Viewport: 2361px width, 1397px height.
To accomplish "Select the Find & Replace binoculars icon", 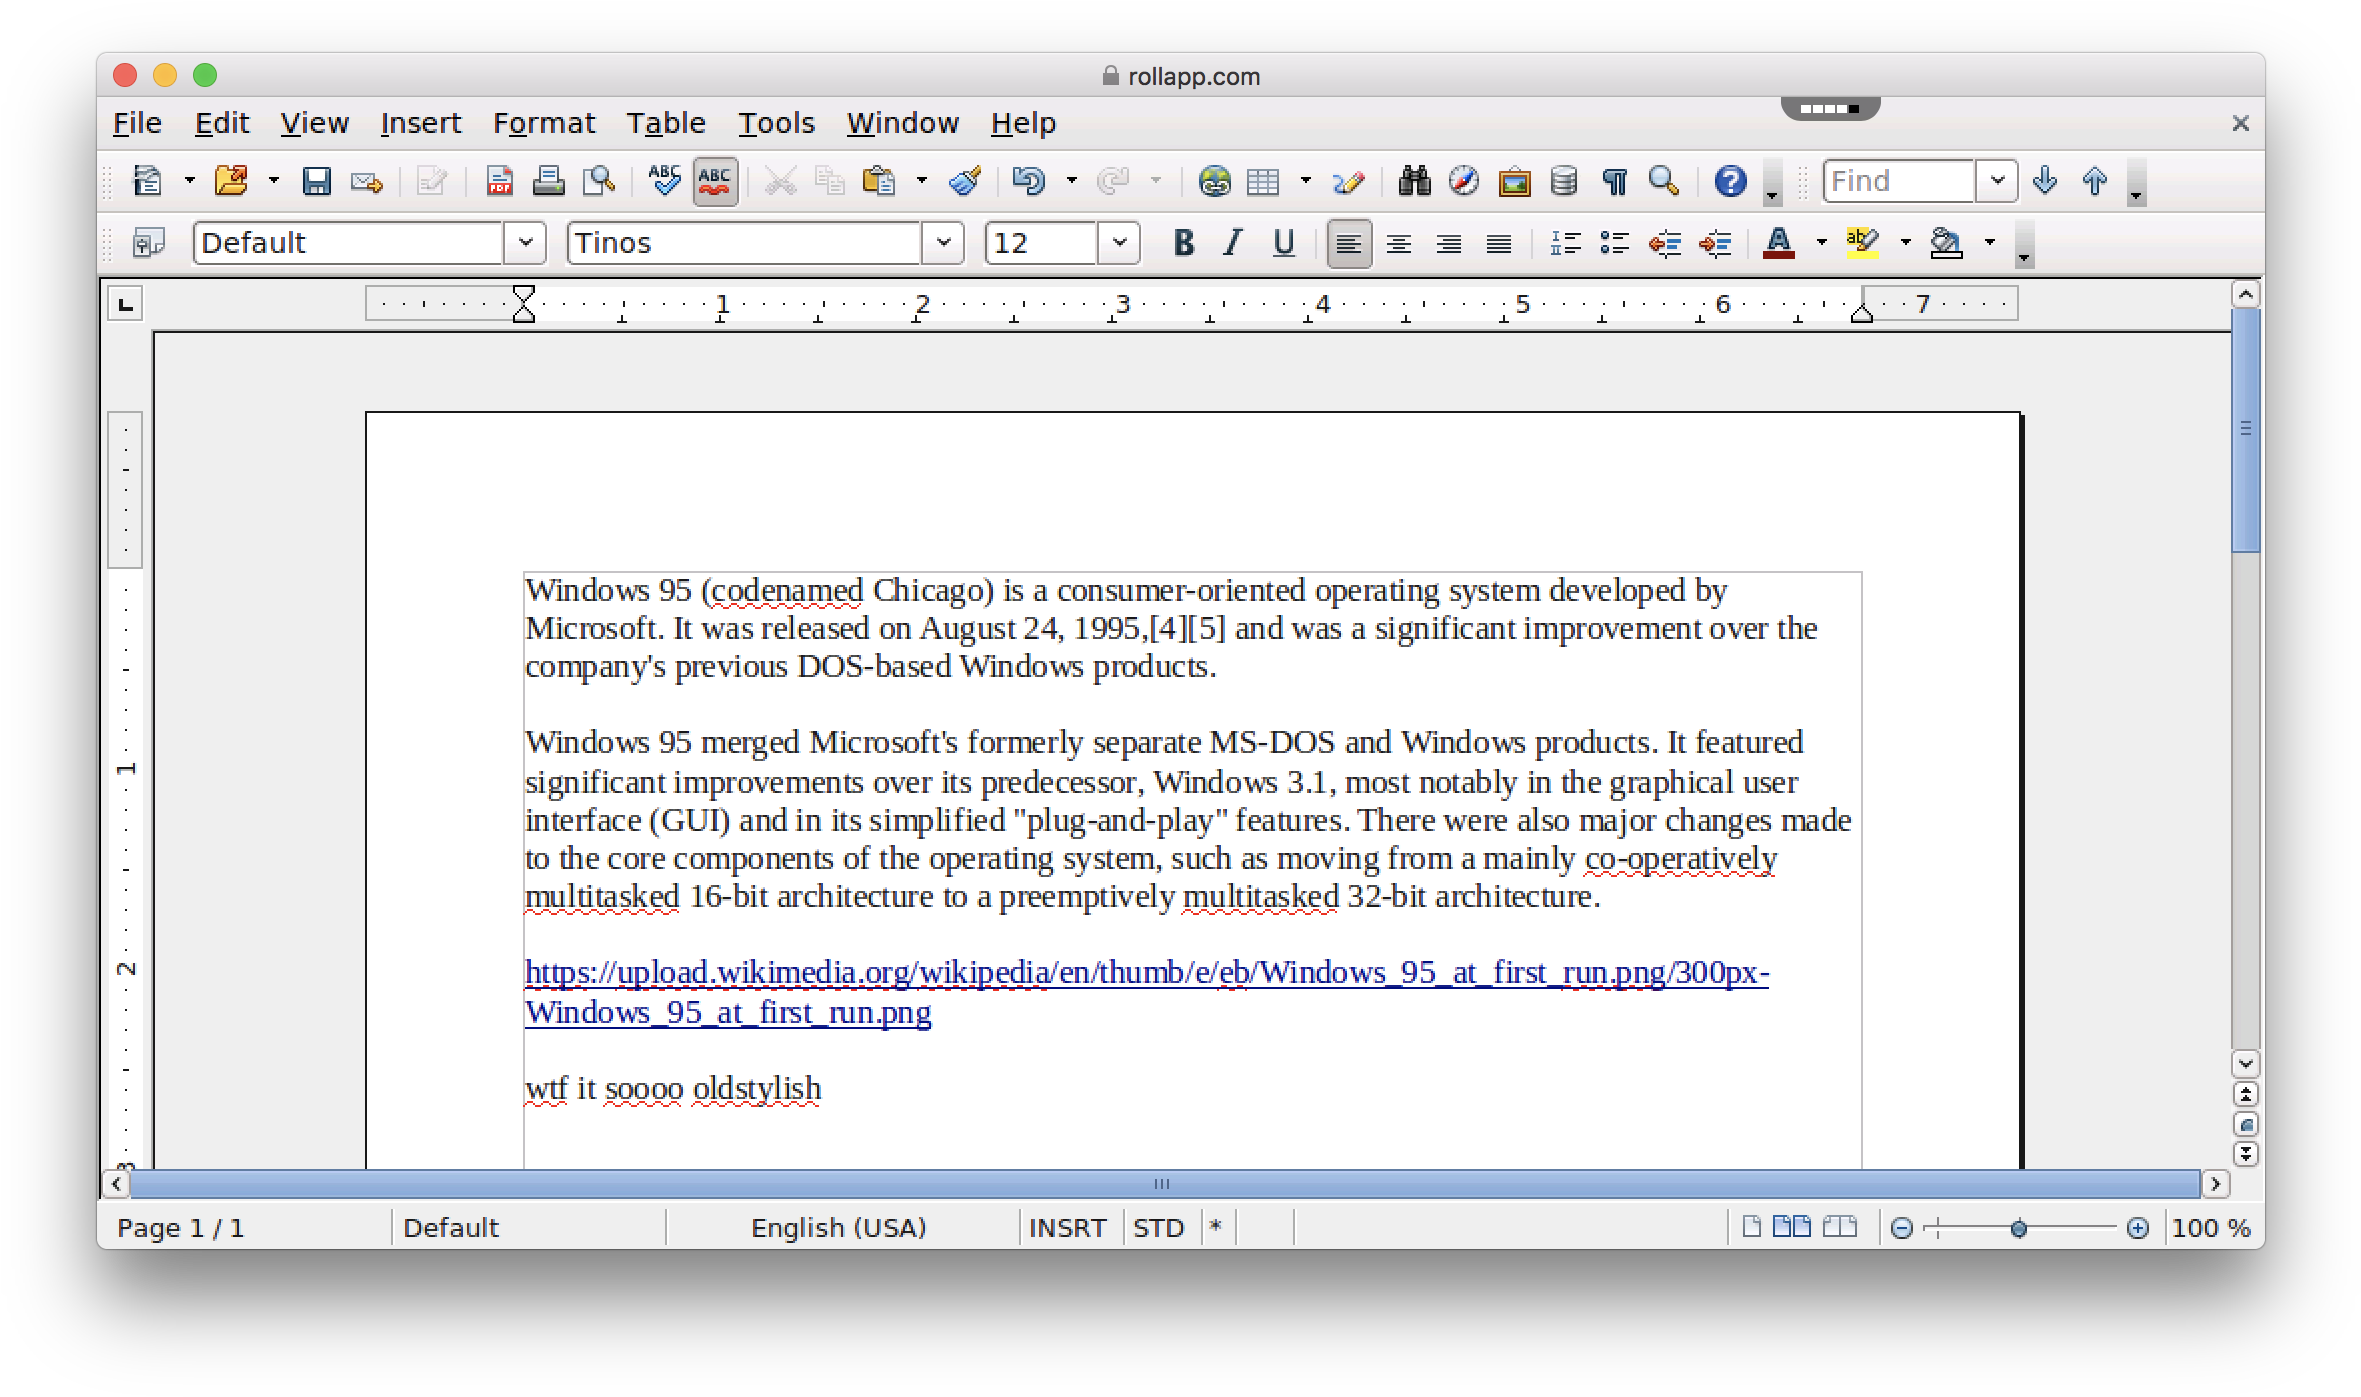I will pyautogui.click(x=1414, y=181).
